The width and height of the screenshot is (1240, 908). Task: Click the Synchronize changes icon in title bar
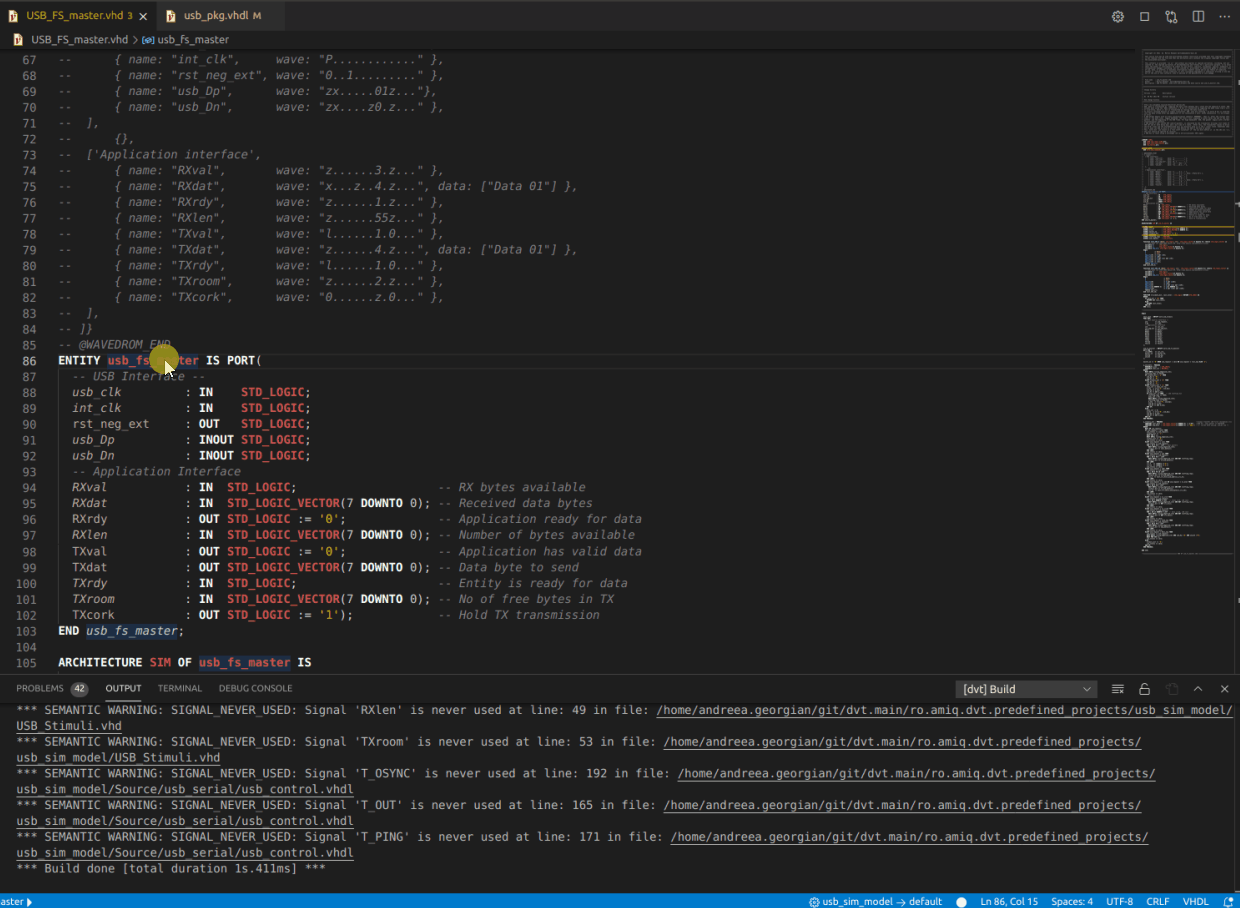[x=1171, y=17]
